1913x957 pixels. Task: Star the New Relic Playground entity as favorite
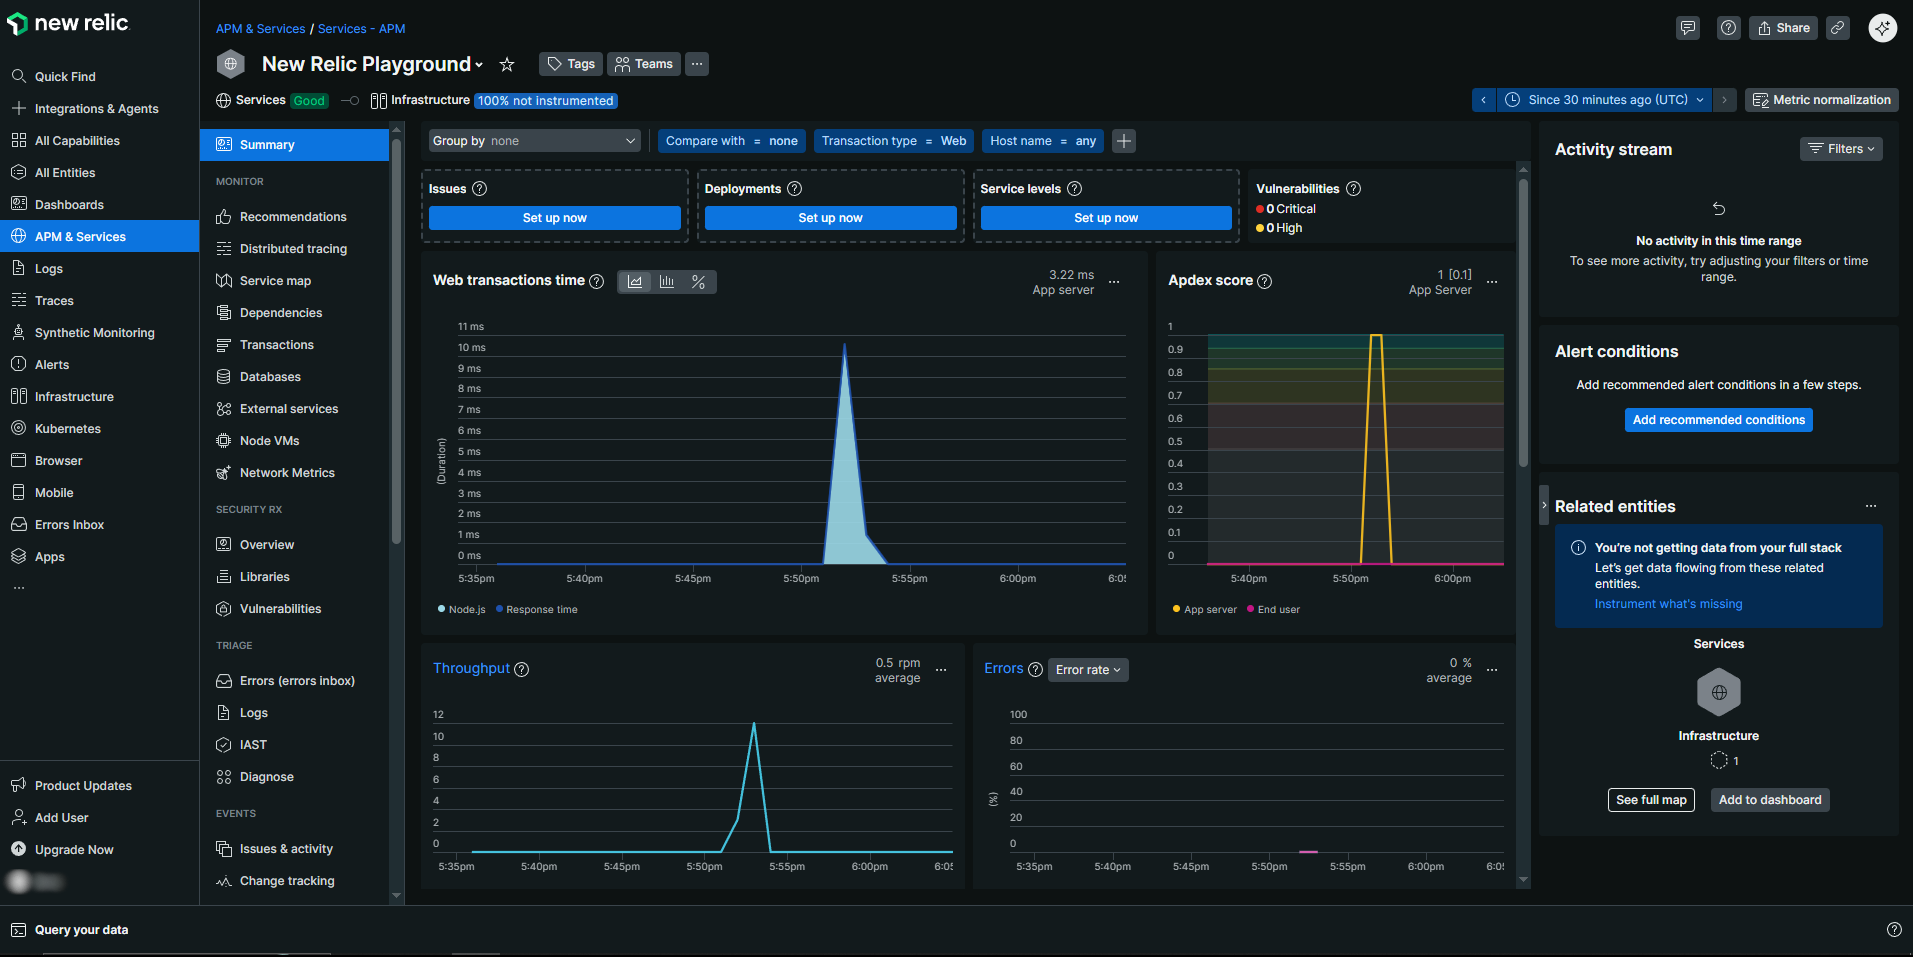click(x=507, y=65)
